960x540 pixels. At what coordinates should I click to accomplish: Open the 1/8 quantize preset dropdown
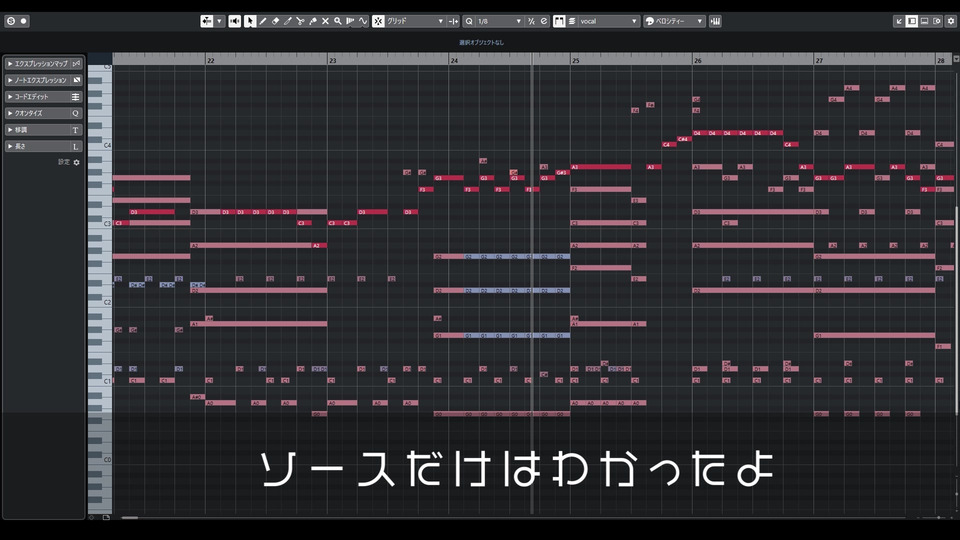coord(500,21)
